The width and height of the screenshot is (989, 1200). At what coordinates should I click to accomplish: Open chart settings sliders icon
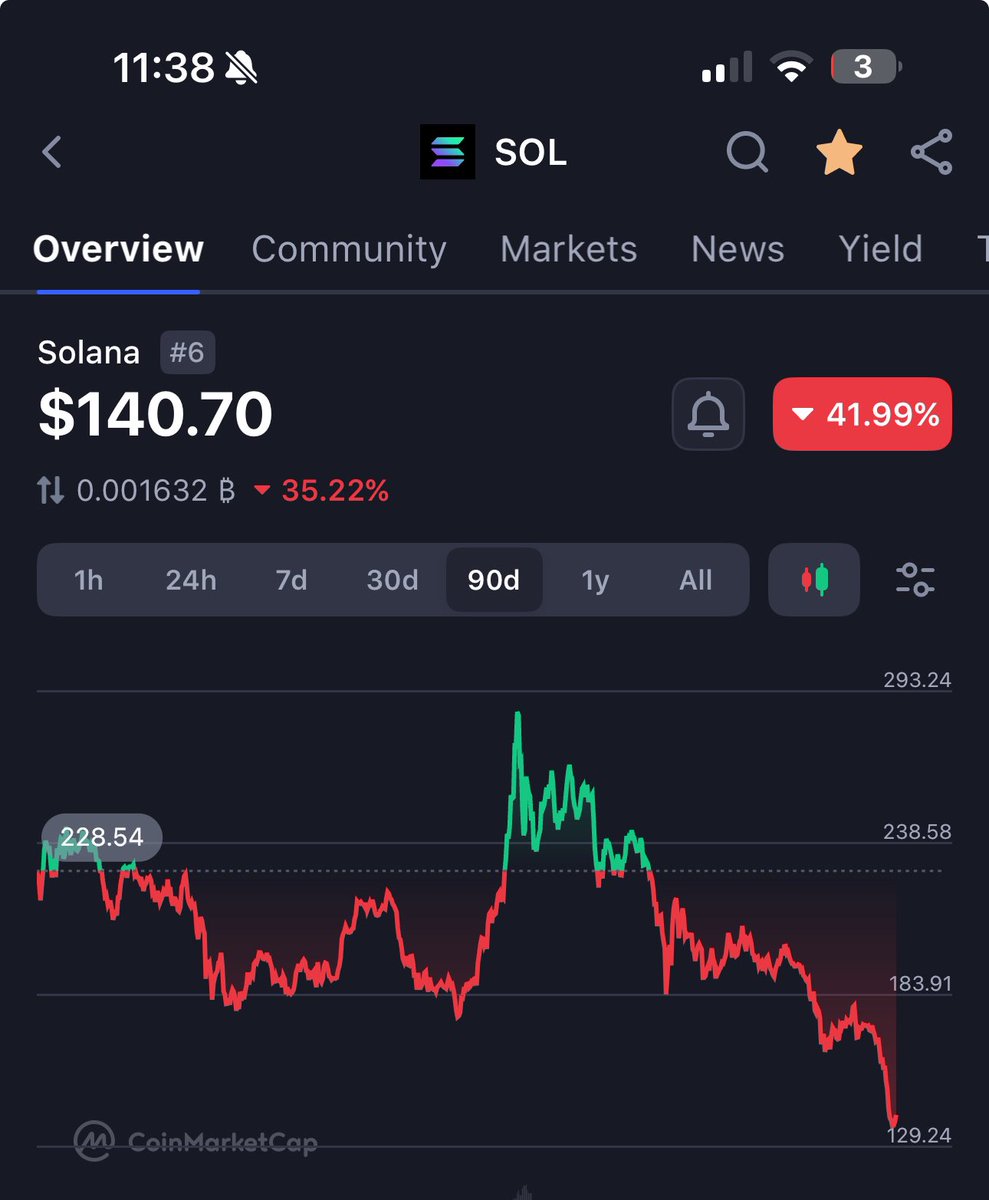click(915, 580)
